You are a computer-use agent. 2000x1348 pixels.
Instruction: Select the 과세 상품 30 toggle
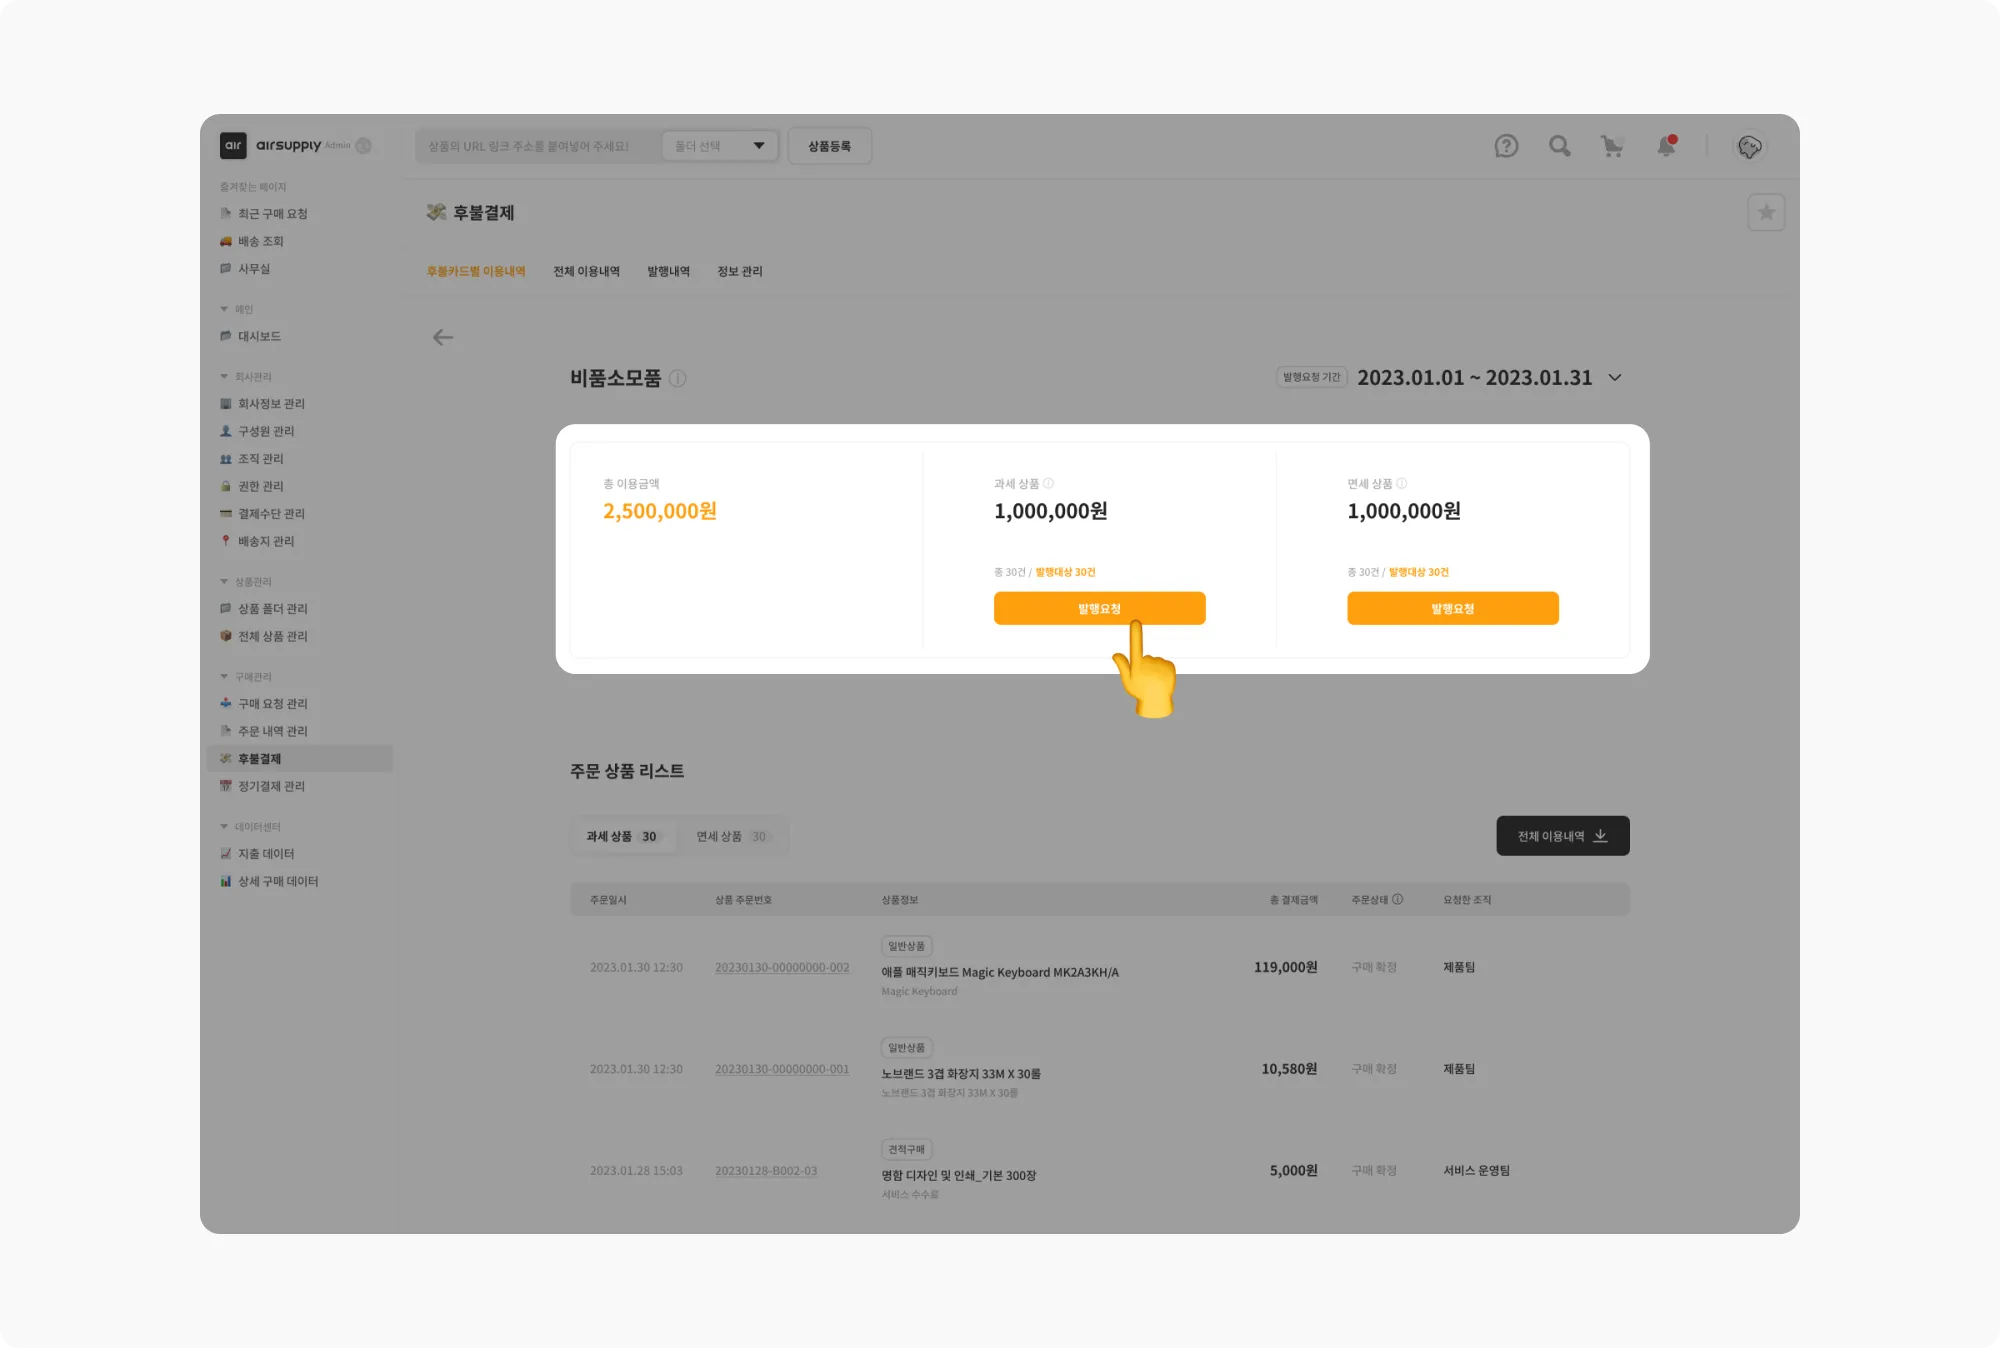[x=621, y=837]
